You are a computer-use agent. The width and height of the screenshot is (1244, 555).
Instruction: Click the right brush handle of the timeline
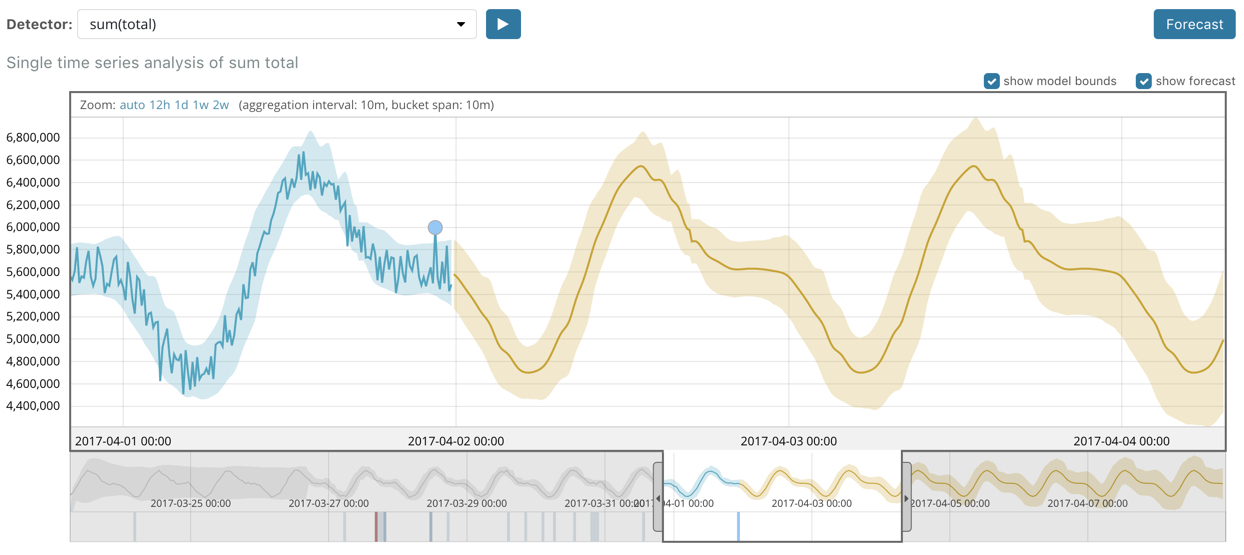coord(907,498)
